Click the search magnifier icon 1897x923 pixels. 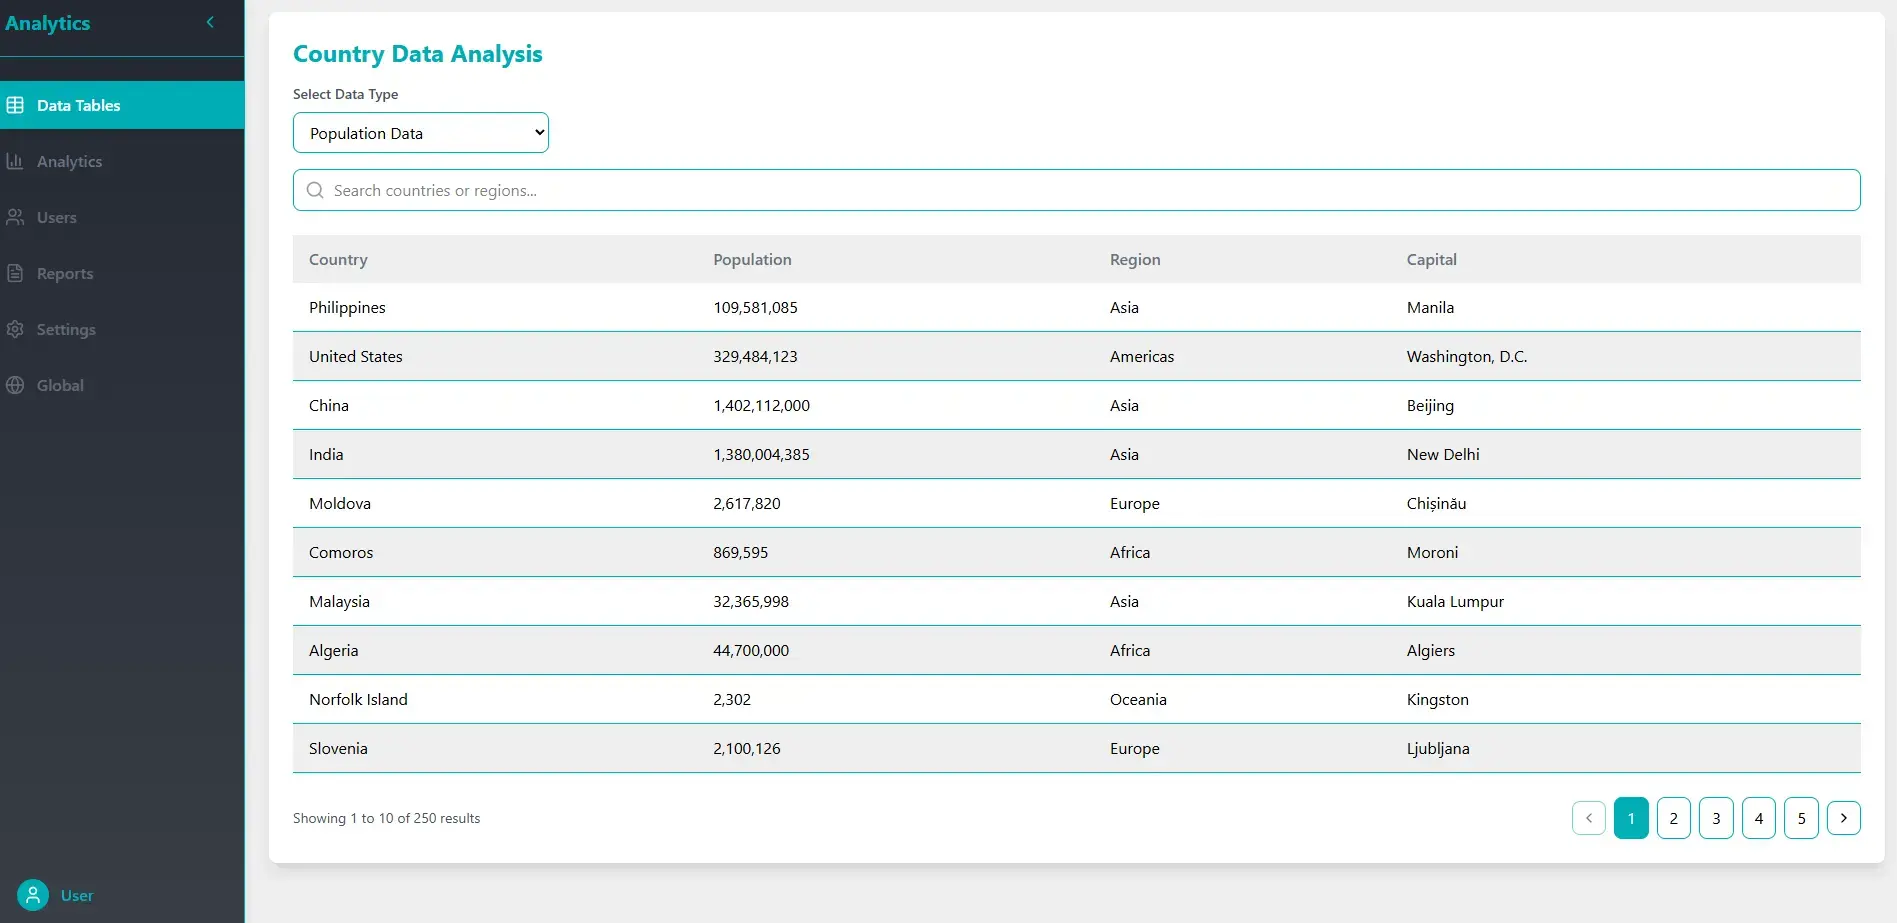pos(314,190)
